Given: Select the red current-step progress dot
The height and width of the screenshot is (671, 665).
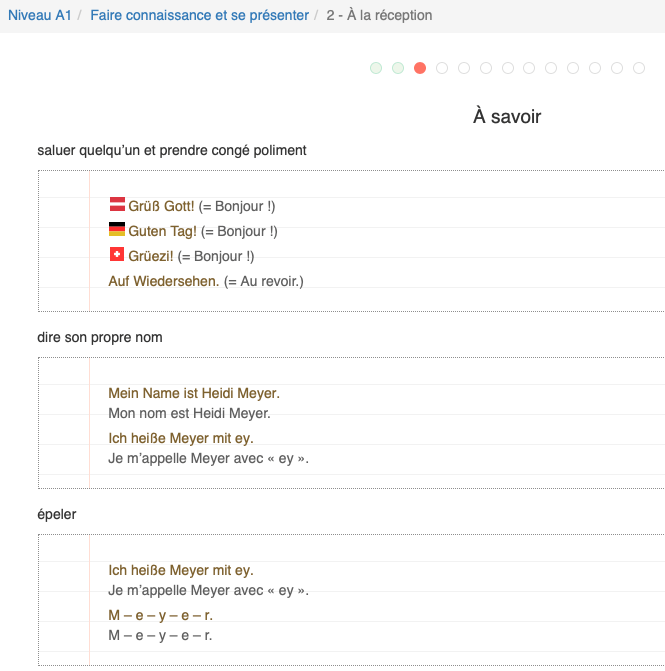Looking at the screenshot, I should 420,68.
